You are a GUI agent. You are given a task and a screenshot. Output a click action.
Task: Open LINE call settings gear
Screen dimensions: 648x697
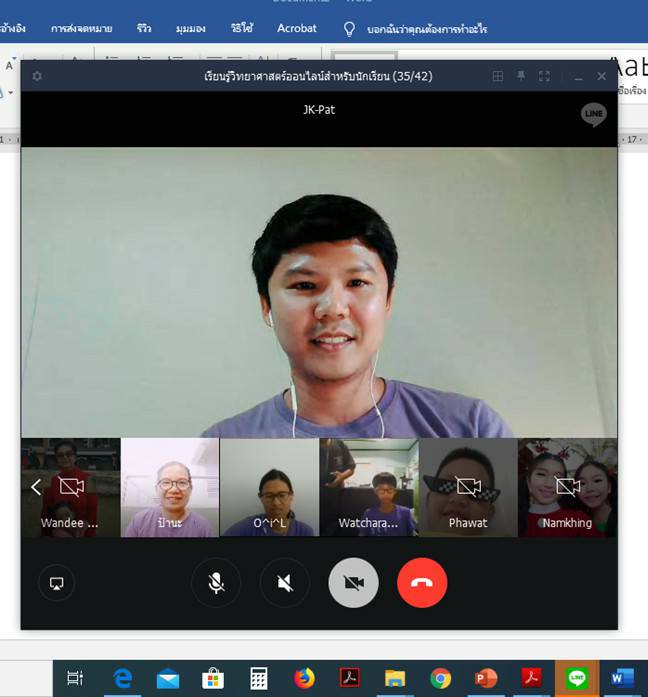tap(37, 76)
